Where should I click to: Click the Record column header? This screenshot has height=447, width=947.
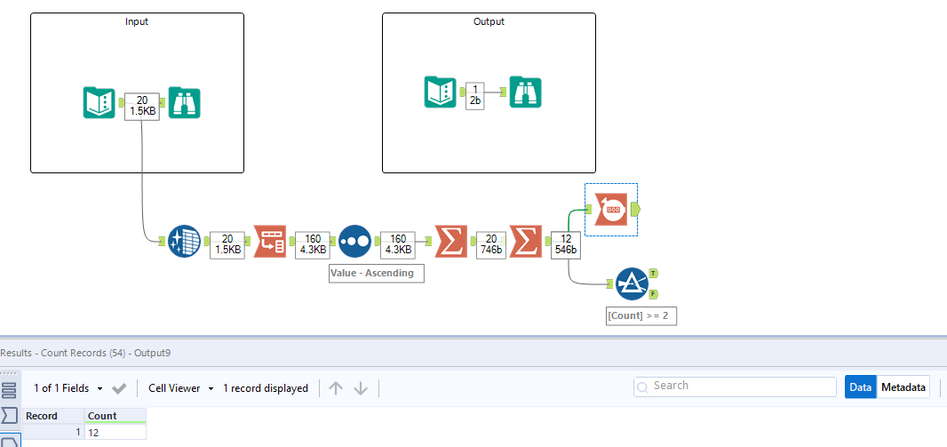pos(54,416)
